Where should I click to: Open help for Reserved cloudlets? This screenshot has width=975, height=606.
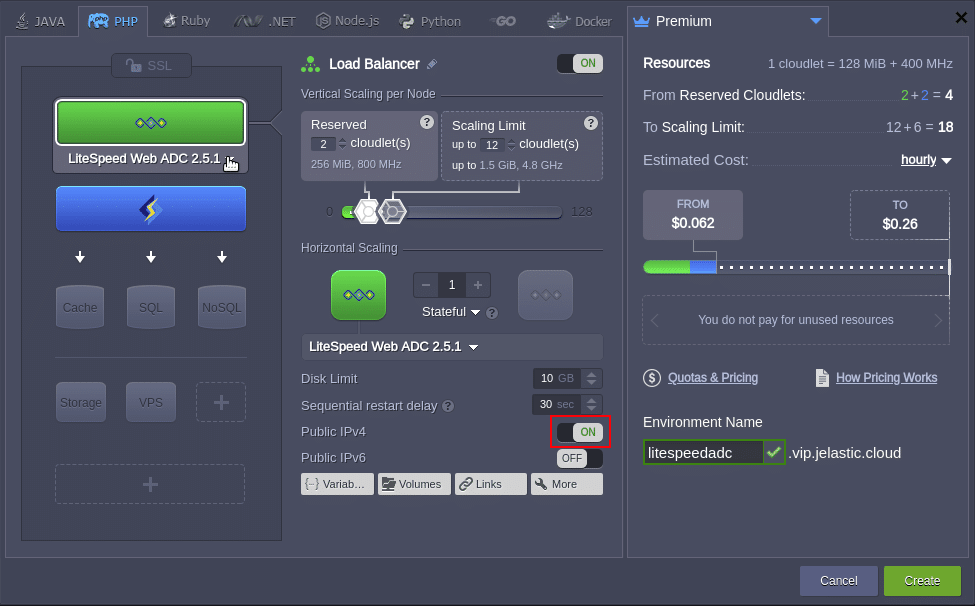pyautogui.click(x=427, y=122)
